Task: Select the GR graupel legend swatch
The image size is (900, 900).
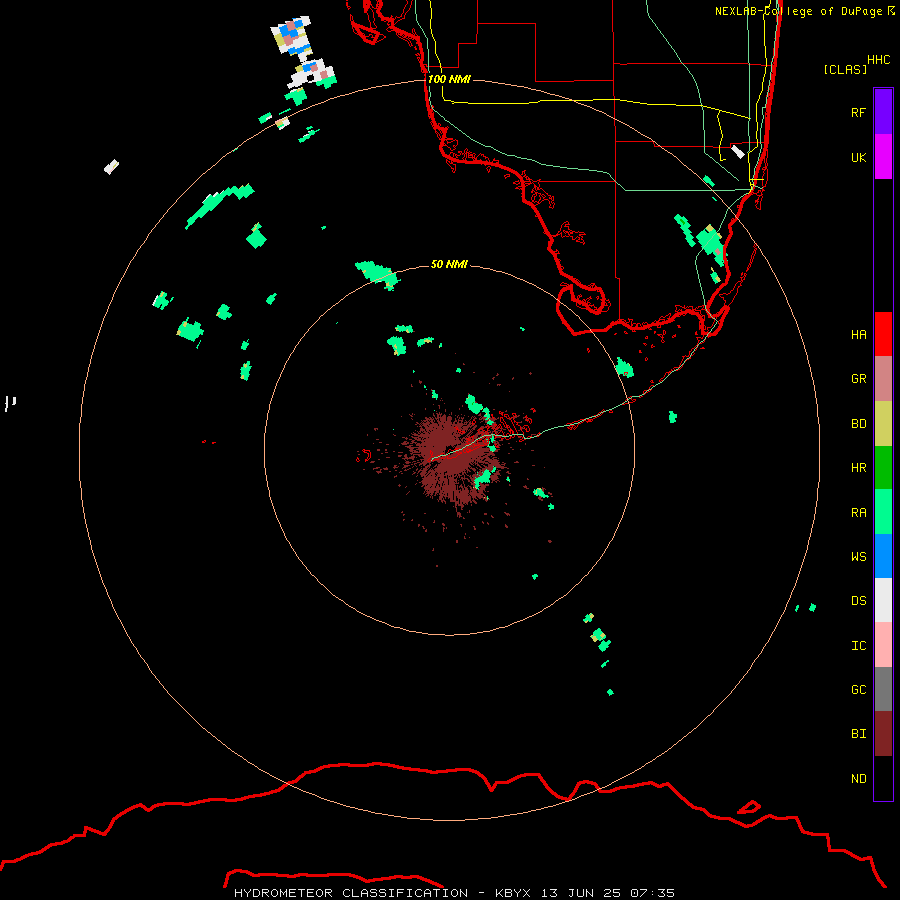Action: tap(883, 379)
